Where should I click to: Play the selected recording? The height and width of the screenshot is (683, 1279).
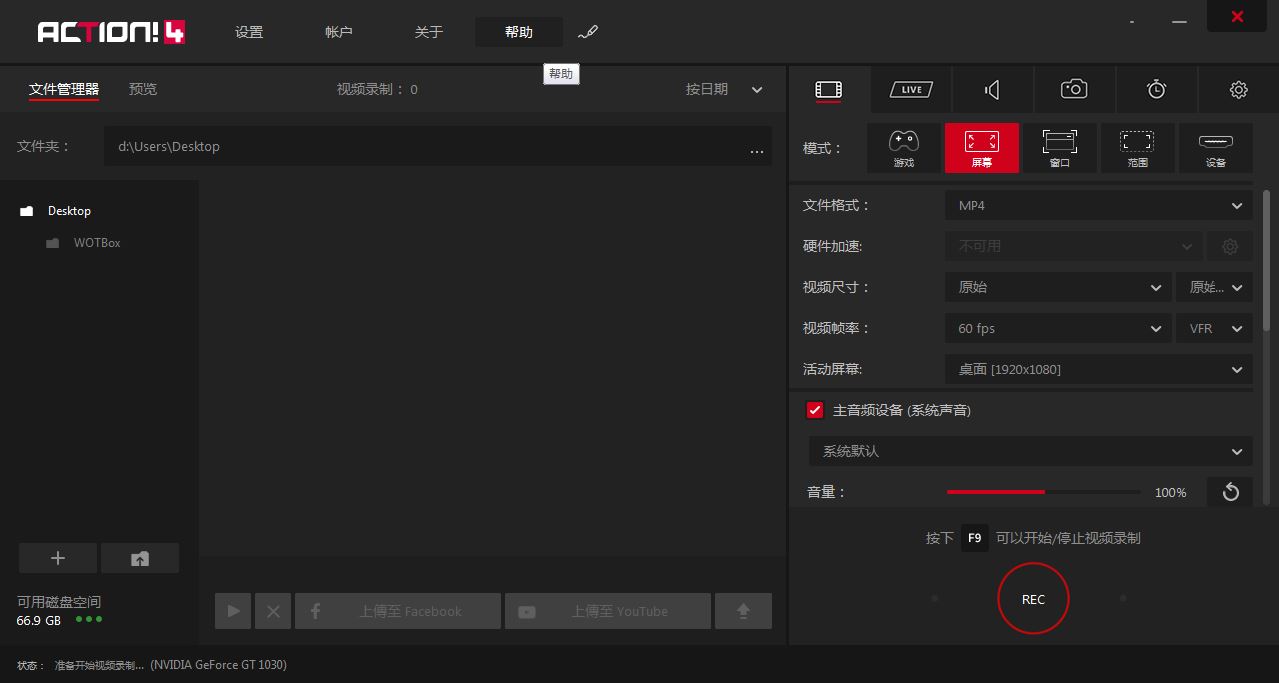(233, 611)
